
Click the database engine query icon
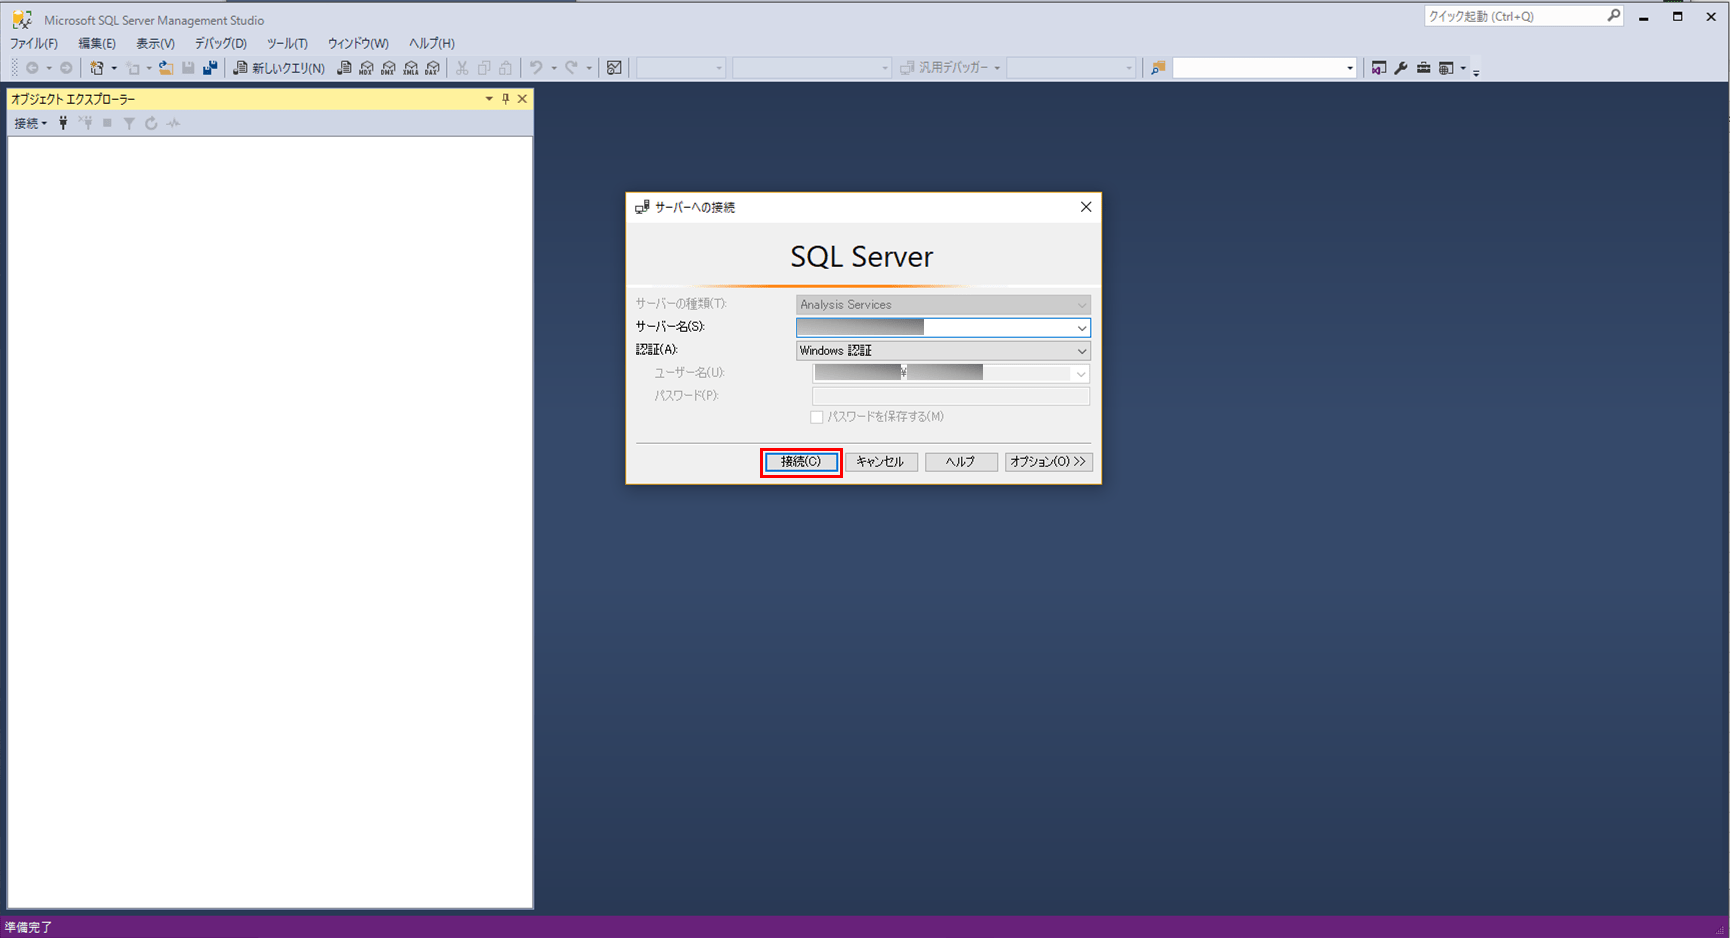[x=344, y=68]
